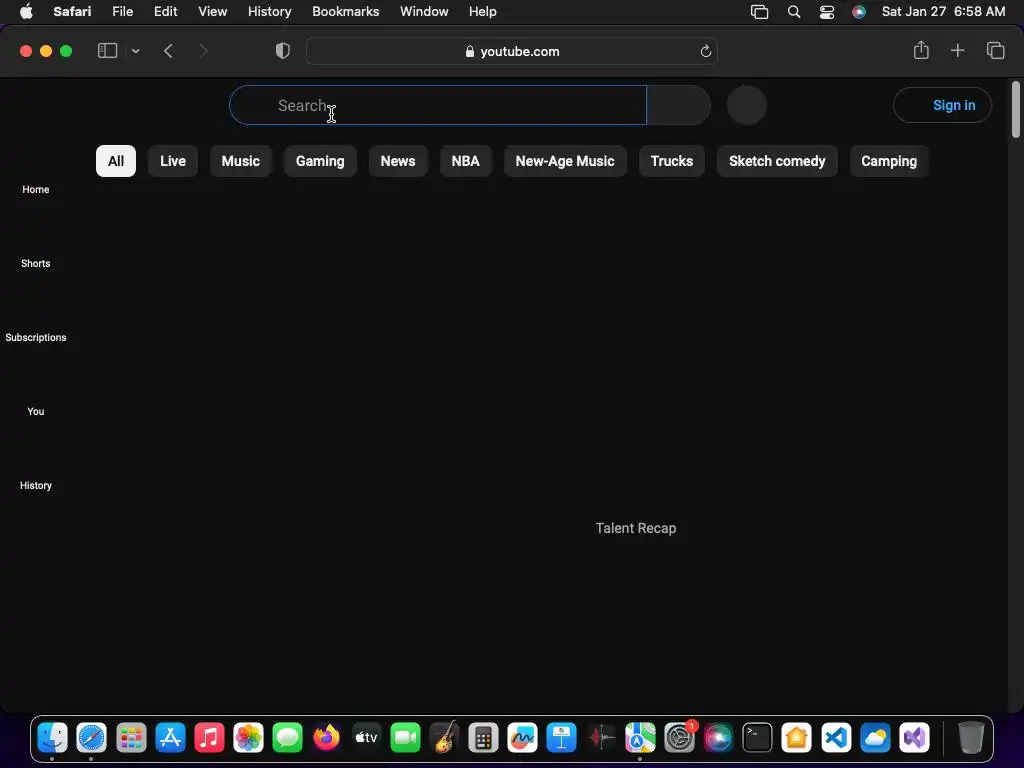Click the round voice search button
Screen dimensions: 1024x768
tap(746, 105)
